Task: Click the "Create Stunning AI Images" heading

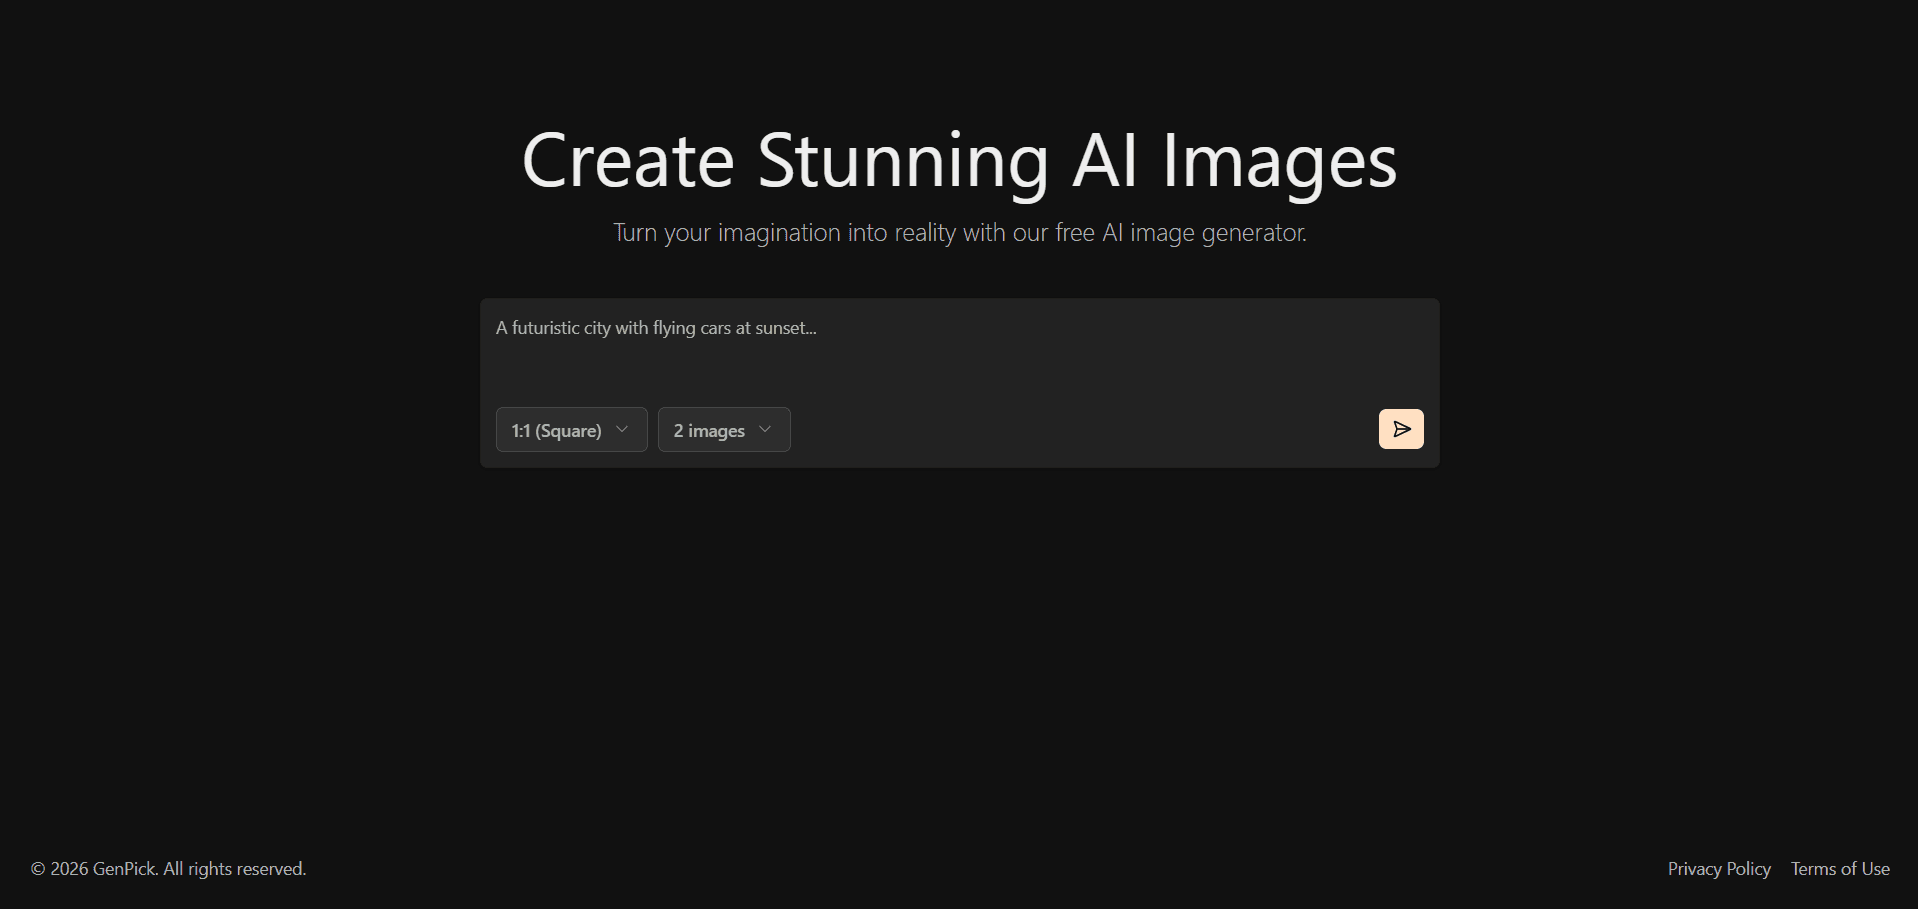Action: 958,160
